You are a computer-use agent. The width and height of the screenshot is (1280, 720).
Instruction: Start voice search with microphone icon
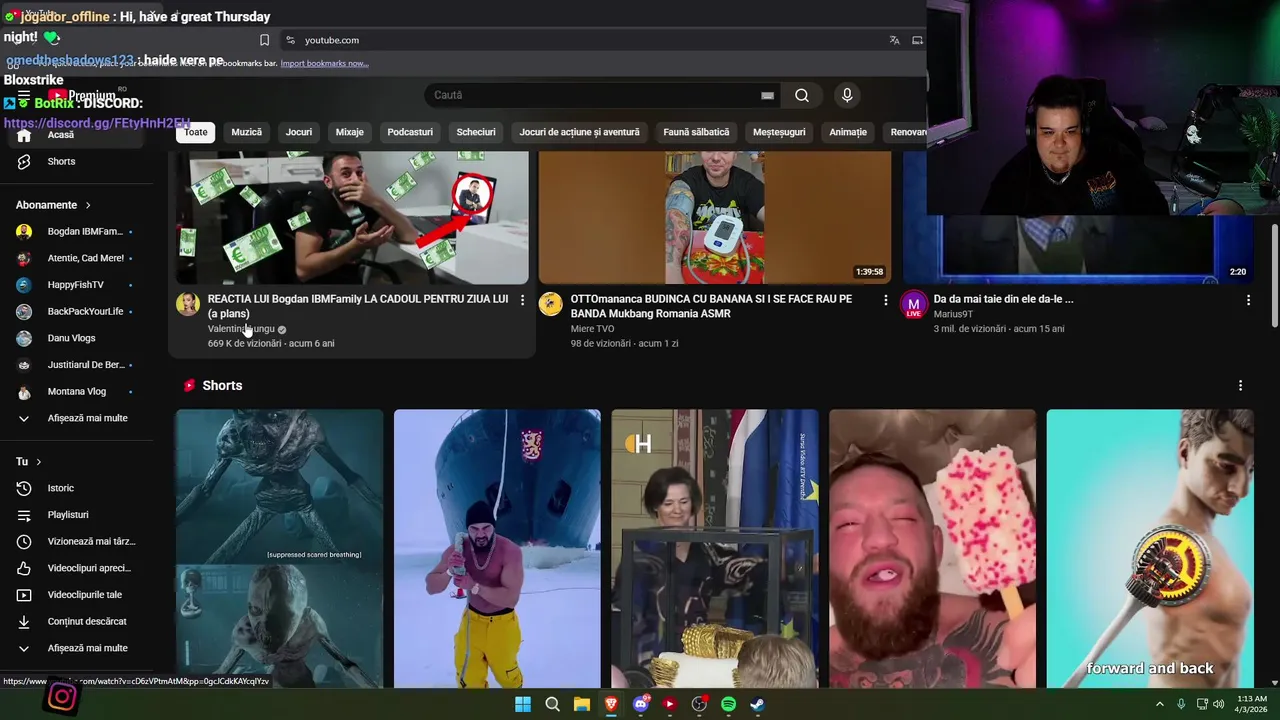pos(847,95)
